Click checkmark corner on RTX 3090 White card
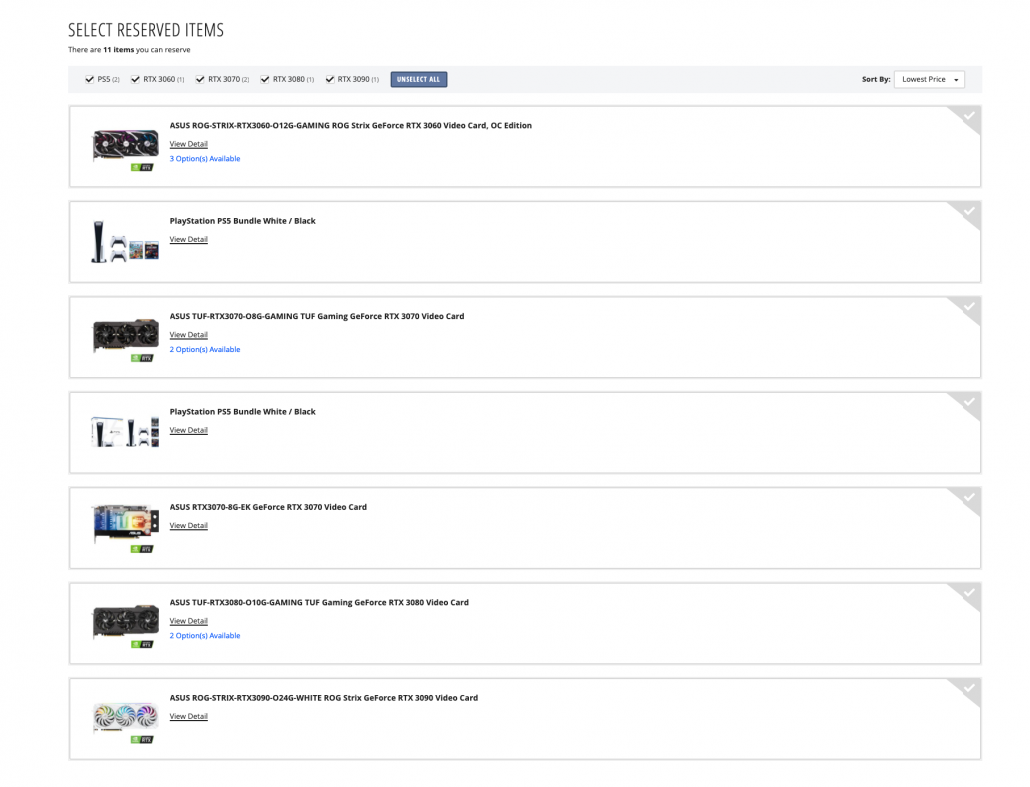Viewport: 1030px width, 787px height. click(x=968, y=689)
